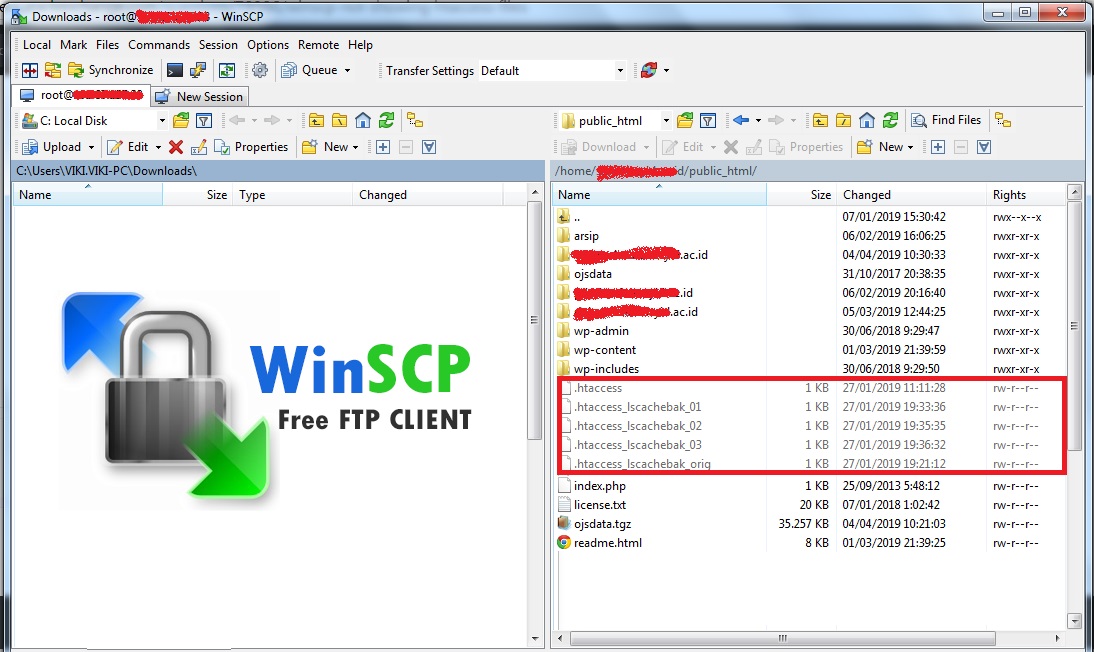
Task: Click the refresh globe icon in the Transfer Settings toolbar
Action: 649,70
